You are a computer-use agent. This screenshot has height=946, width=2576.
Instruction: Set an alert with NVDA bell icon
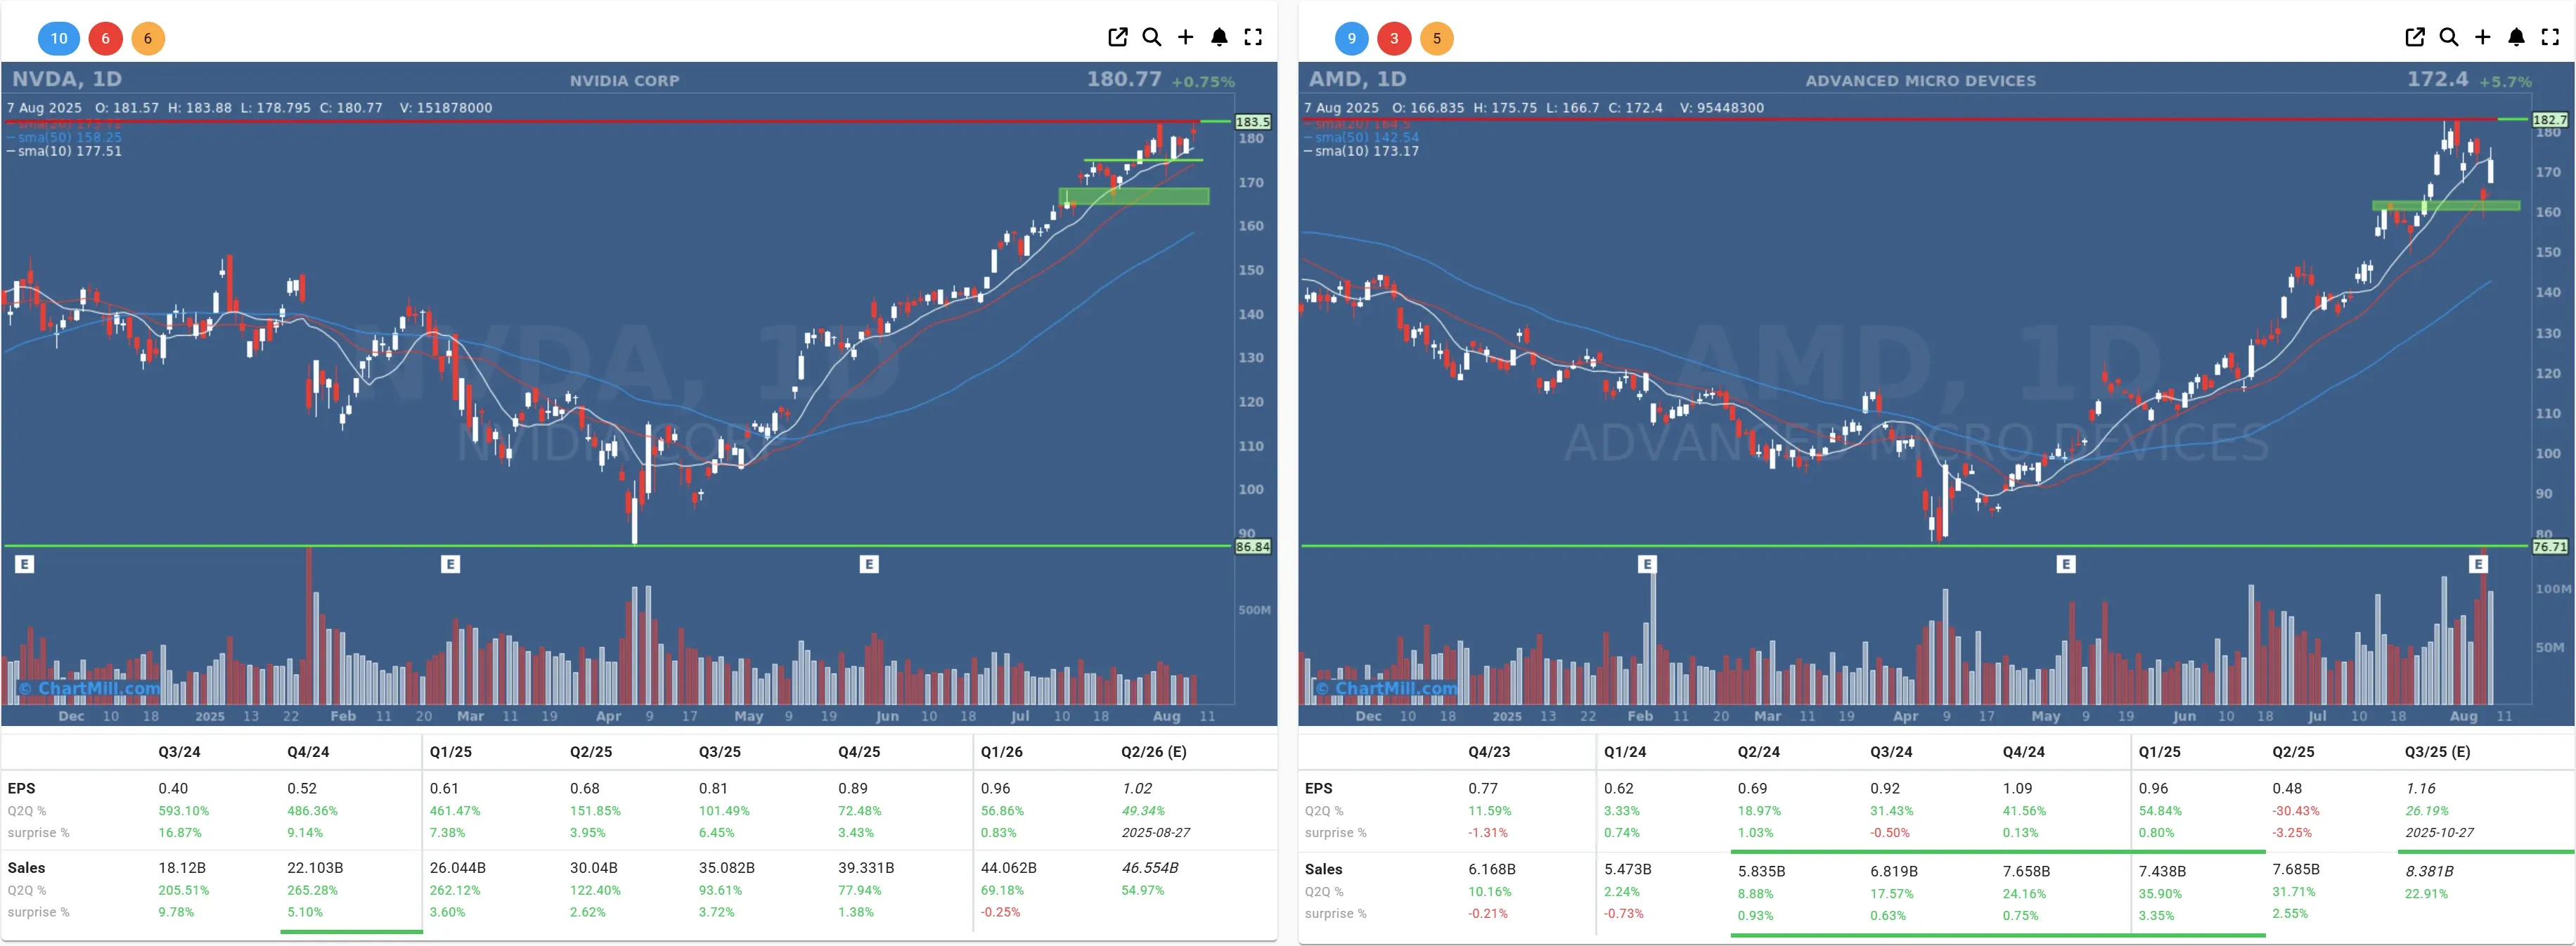[1219, 37]
